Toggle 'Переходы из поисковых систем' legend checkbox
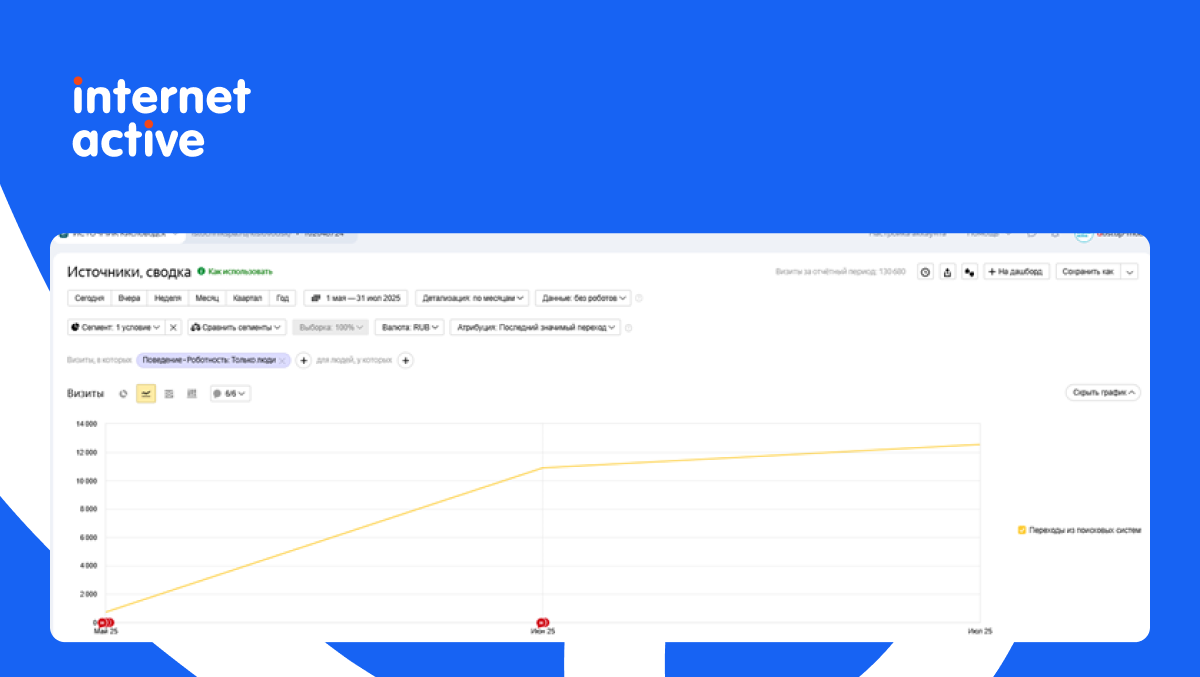Viewport: 1200px width, 677px height. [x=1022, y=530]
